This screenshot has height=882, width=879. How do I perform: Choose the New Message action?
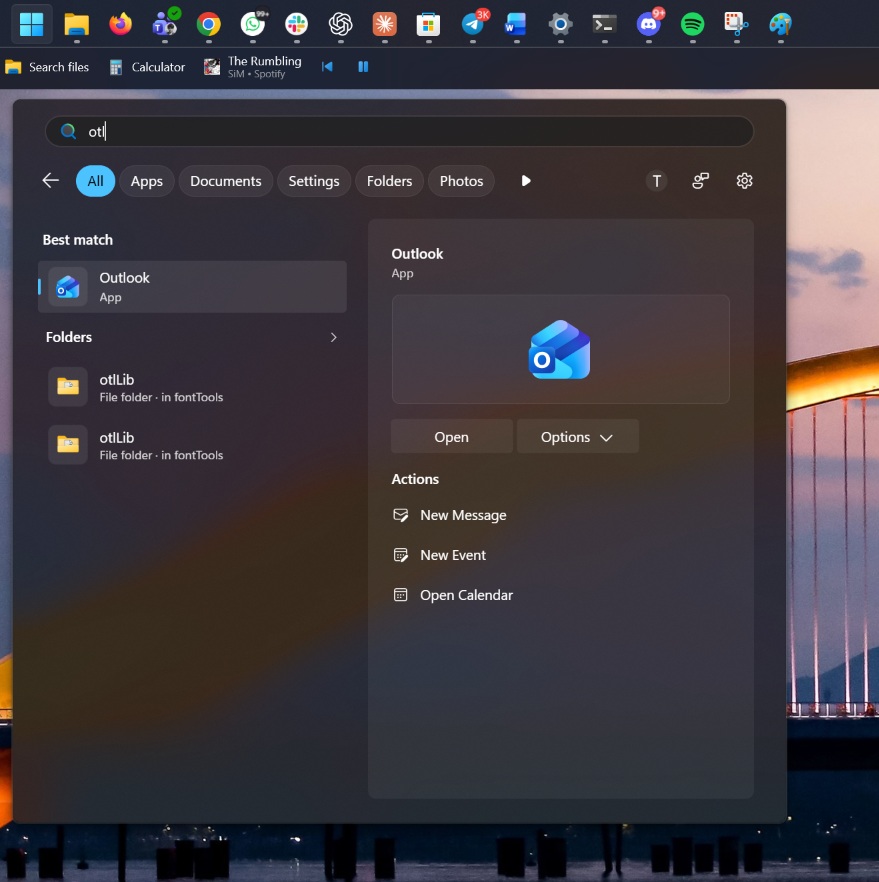[x=450, y=515]
